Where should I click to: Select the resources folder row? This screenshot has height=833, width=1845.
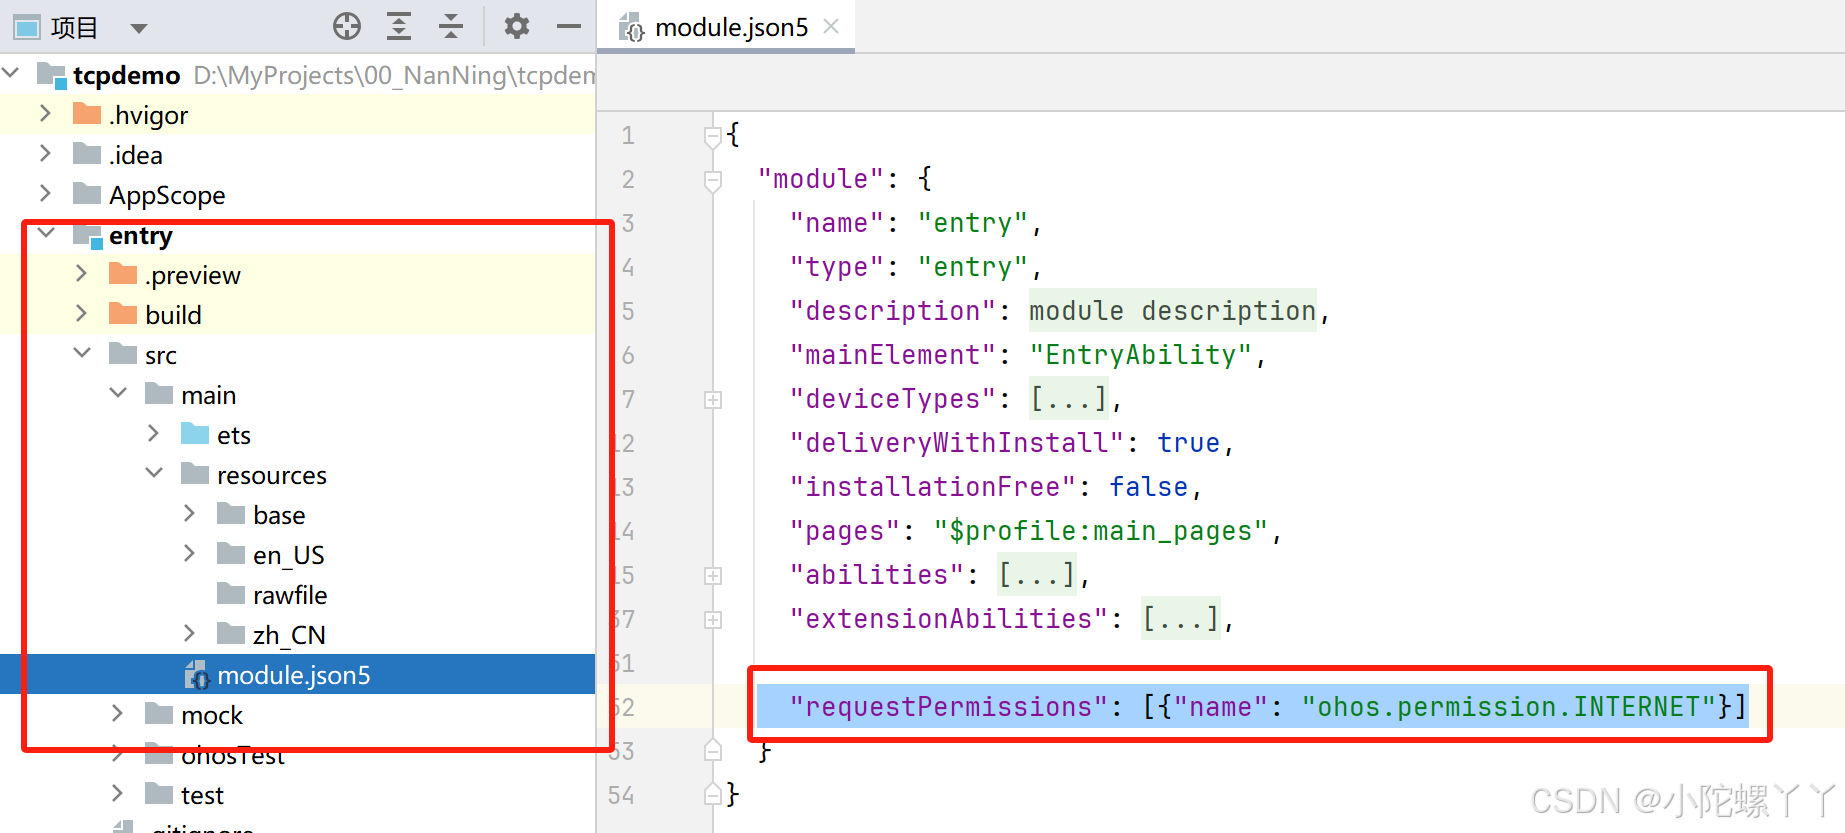(298, 474)
